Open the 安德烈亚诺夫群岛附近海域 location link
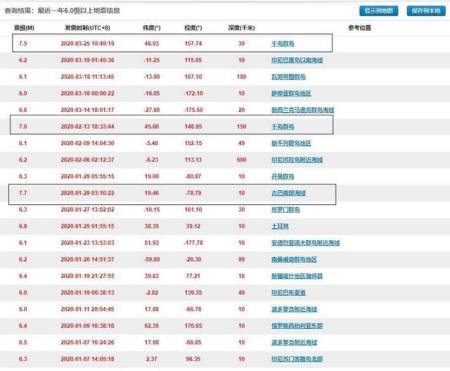Viewport: 450px width, 371px height. coord(306,243)
